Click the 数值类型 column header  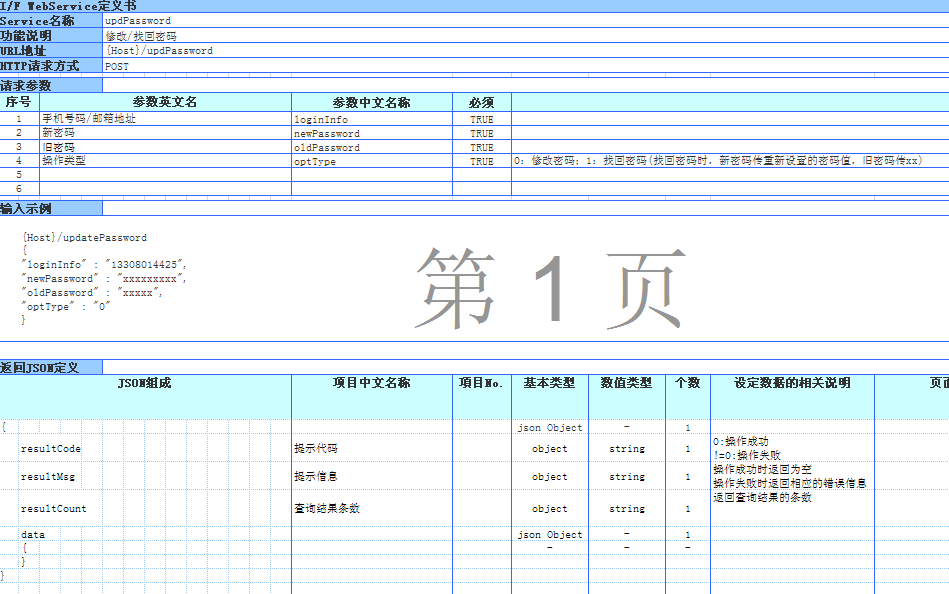[626, 397]
